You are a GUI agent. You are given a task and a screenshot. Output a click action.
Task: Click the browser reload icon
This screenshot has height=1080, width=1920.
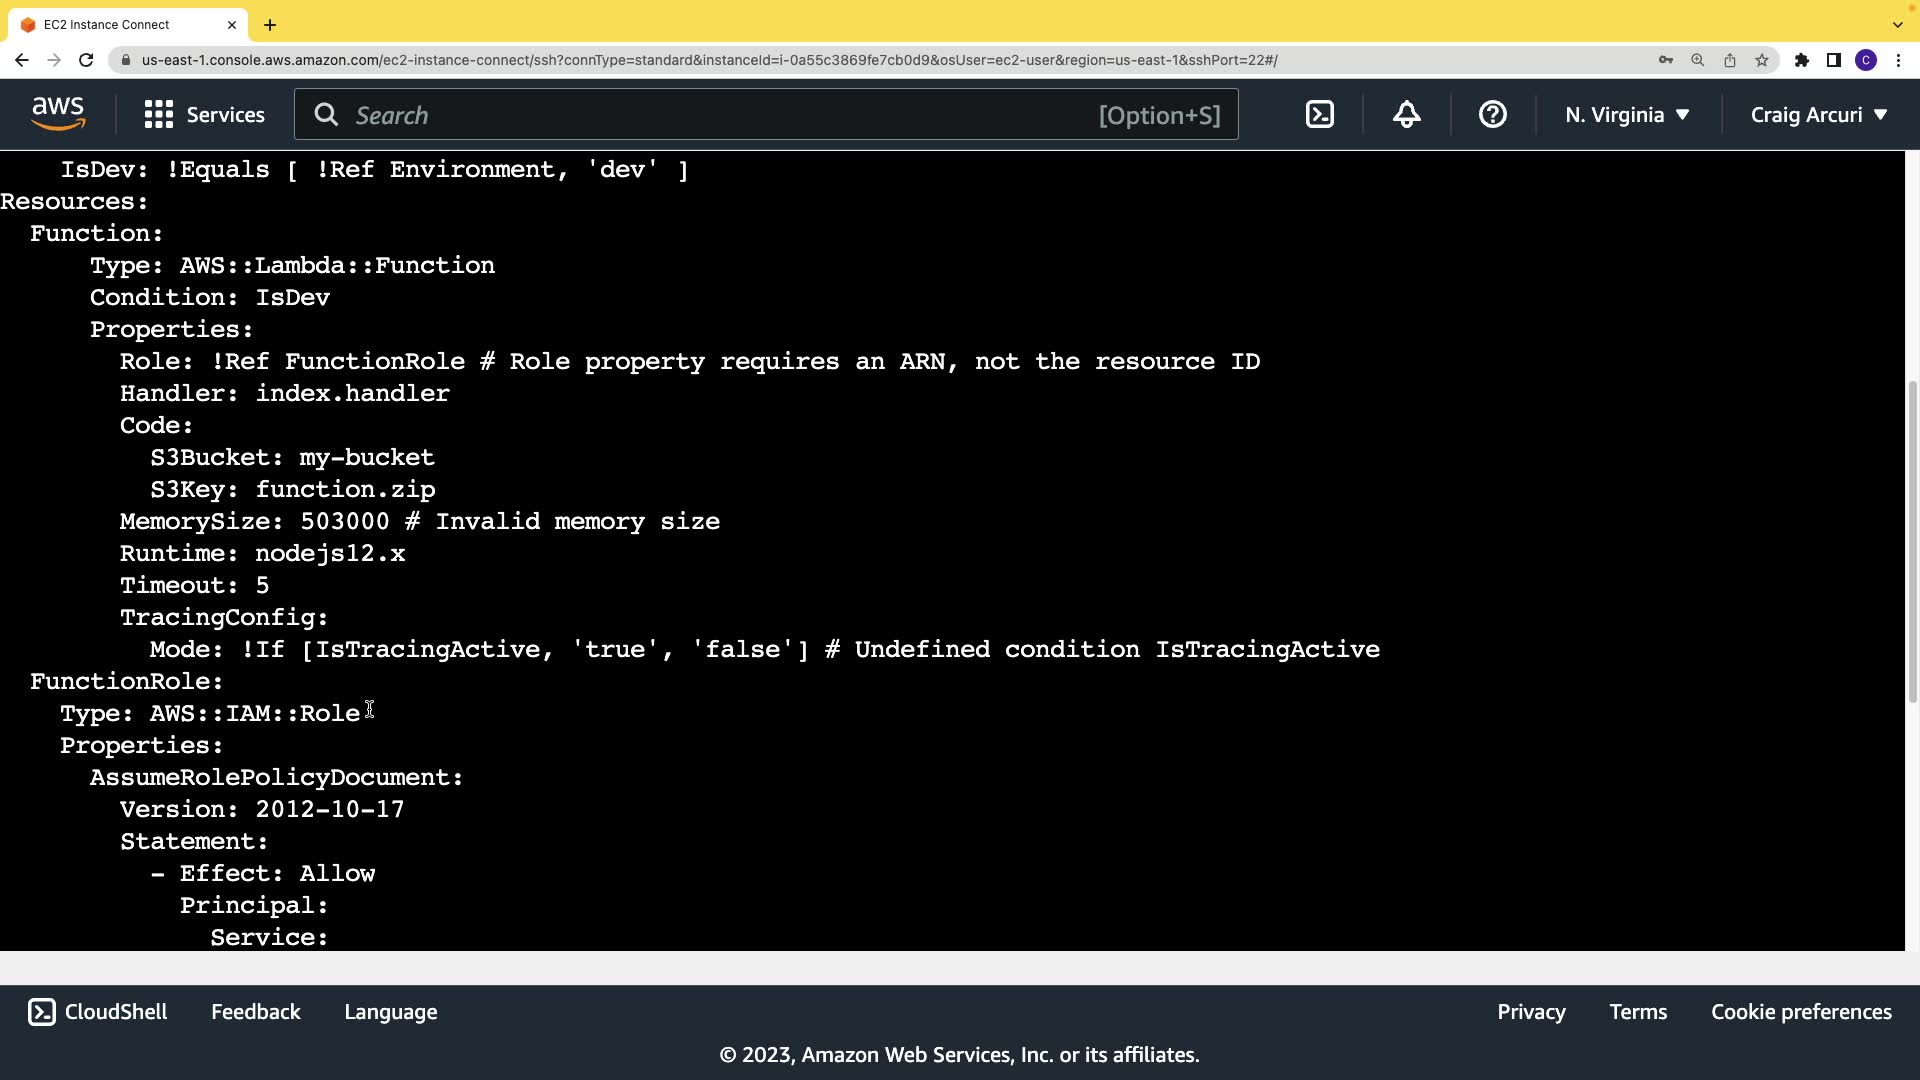tap(86, 60)
